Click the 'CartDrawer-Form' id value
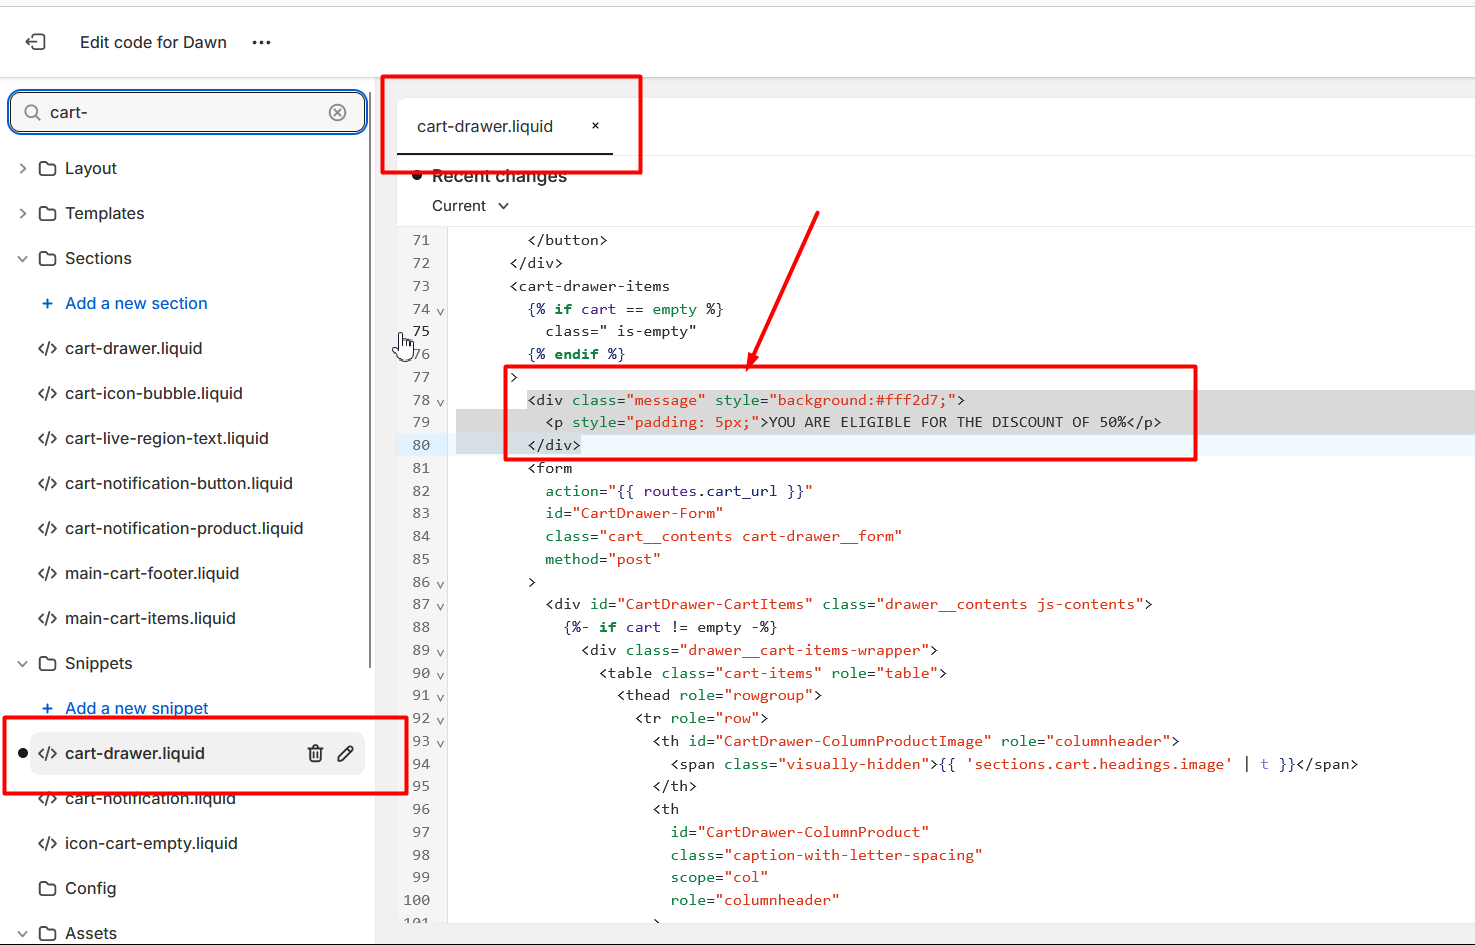Screen dimensions: 1475x945 point(648,513)
